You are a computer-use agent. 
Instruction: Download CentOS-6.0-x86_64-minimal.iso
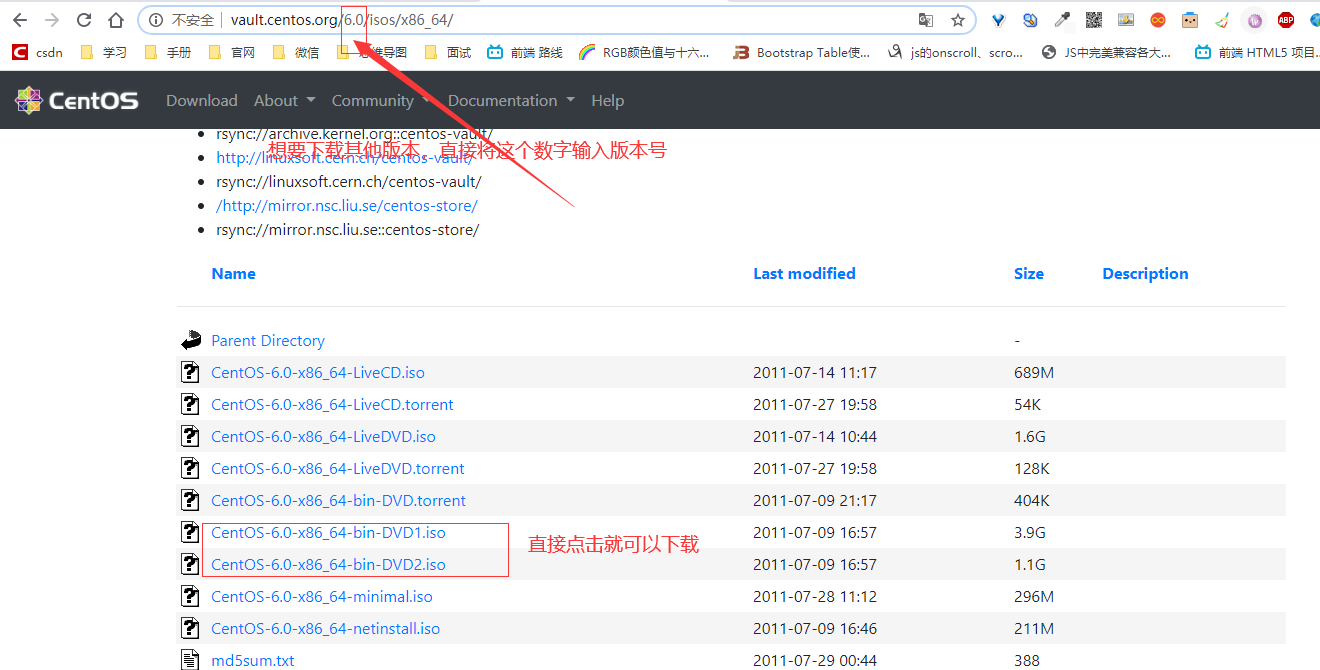coord(322,596)
